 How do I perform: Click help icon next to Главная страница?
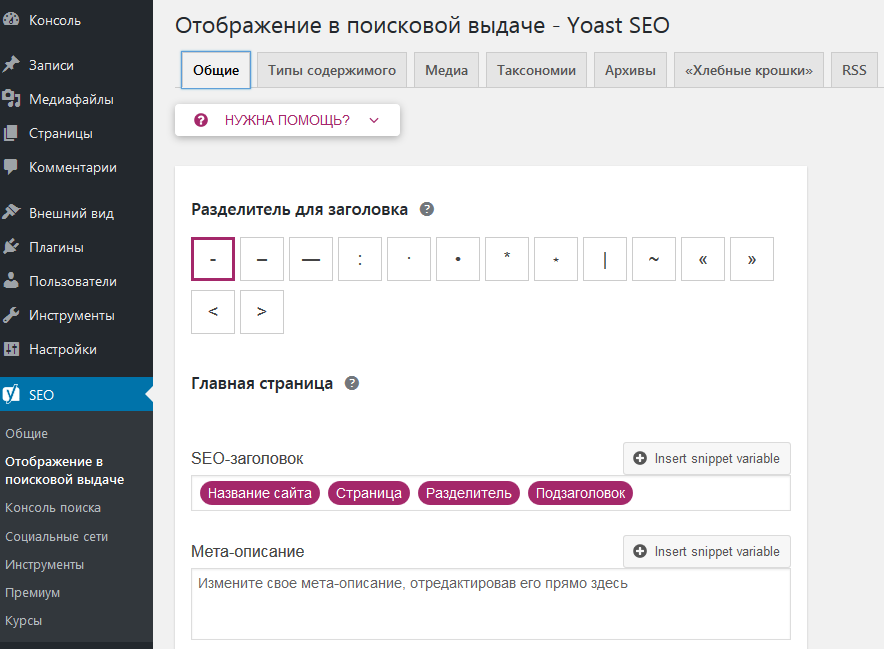pos(352,383)
